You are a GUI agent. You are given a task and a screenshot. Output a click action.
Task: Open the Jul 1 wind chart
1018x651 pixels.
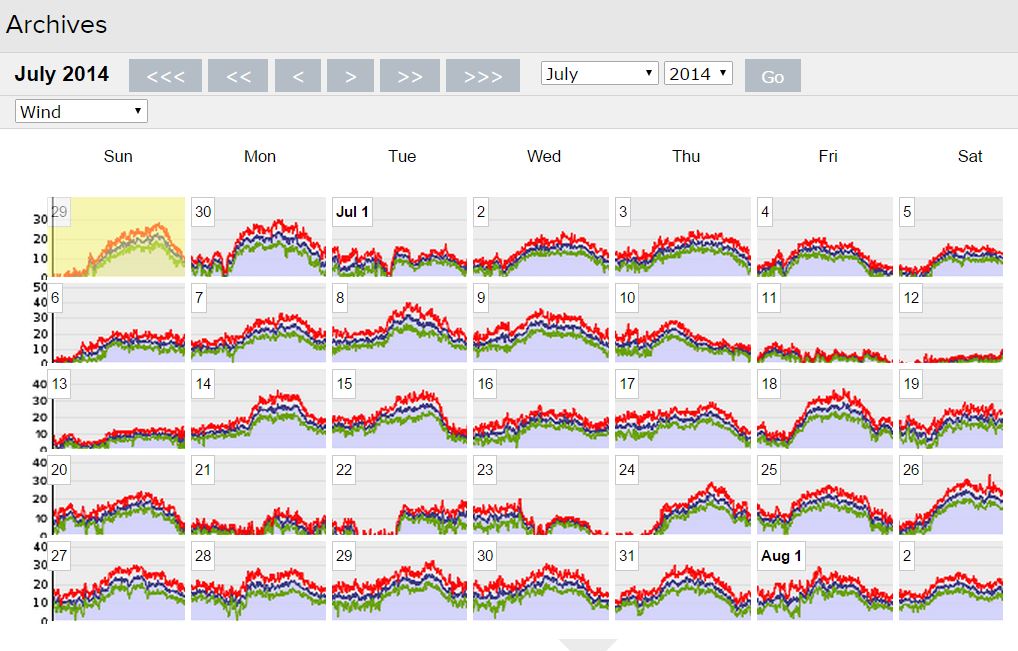[x=400, y=237]
